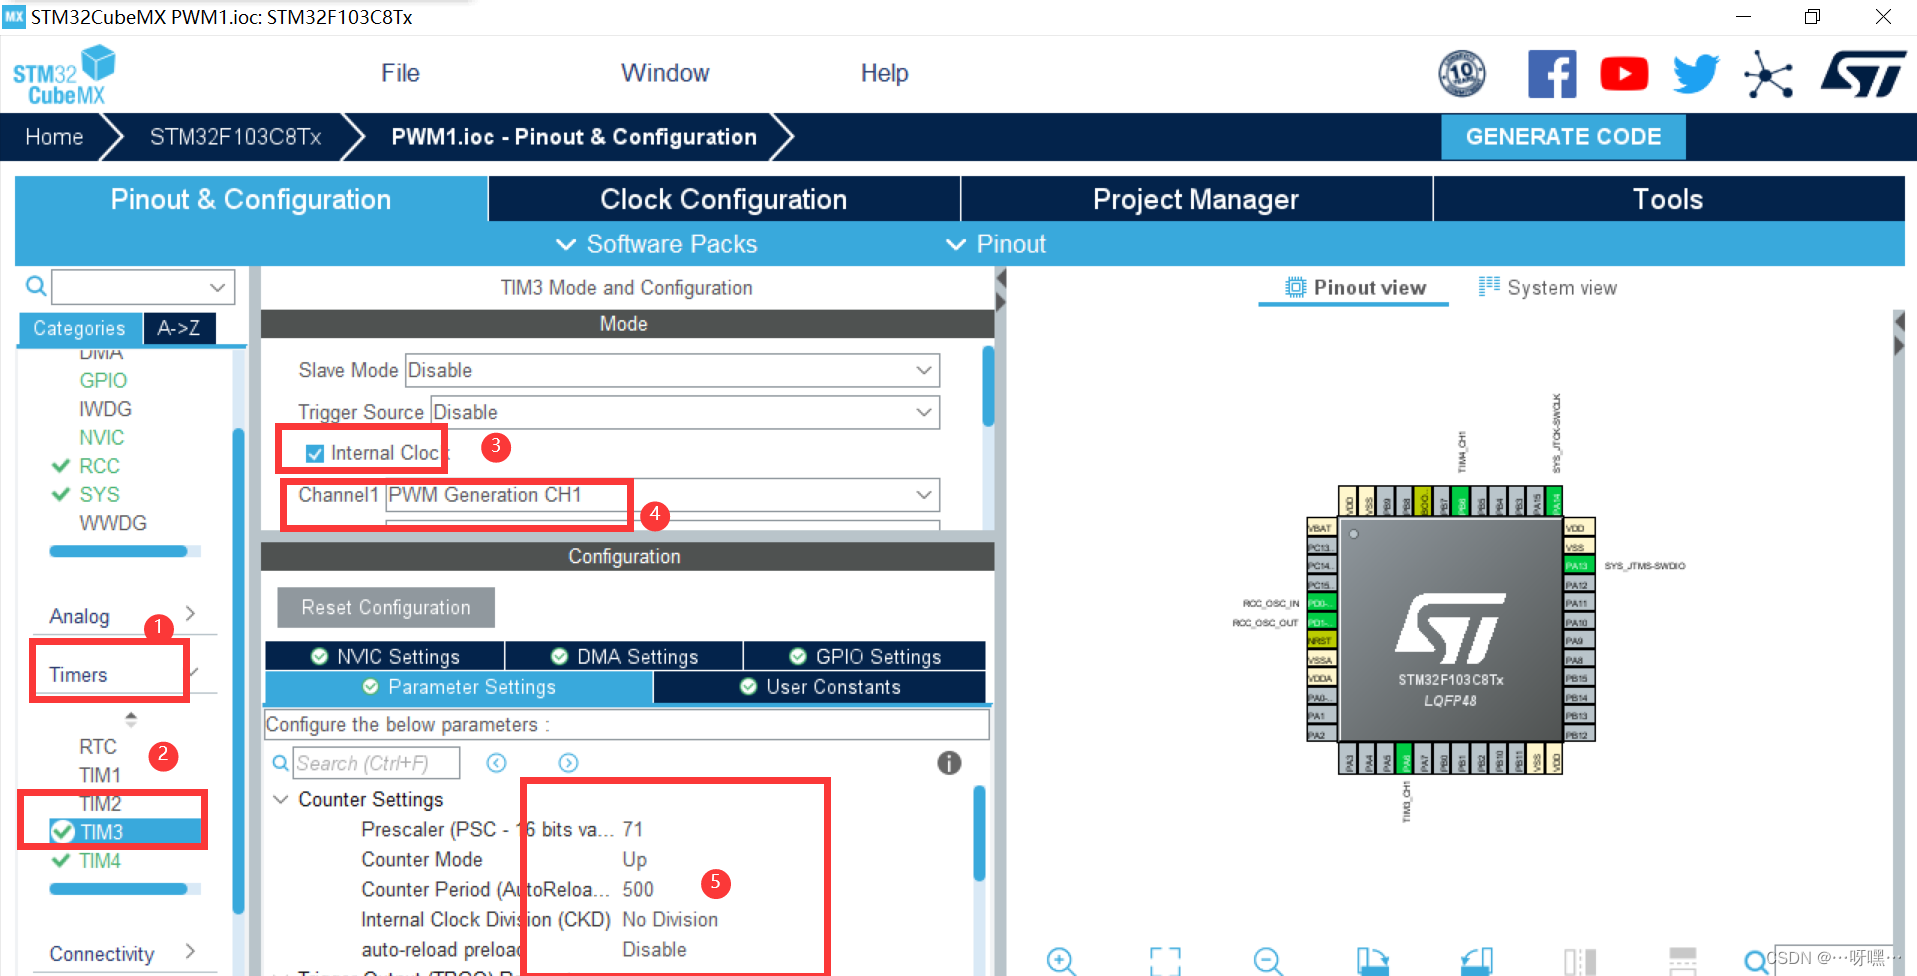This screenshot has height=976, width=1917.
Task: Open the Window menu
Action: click(664, 72)
